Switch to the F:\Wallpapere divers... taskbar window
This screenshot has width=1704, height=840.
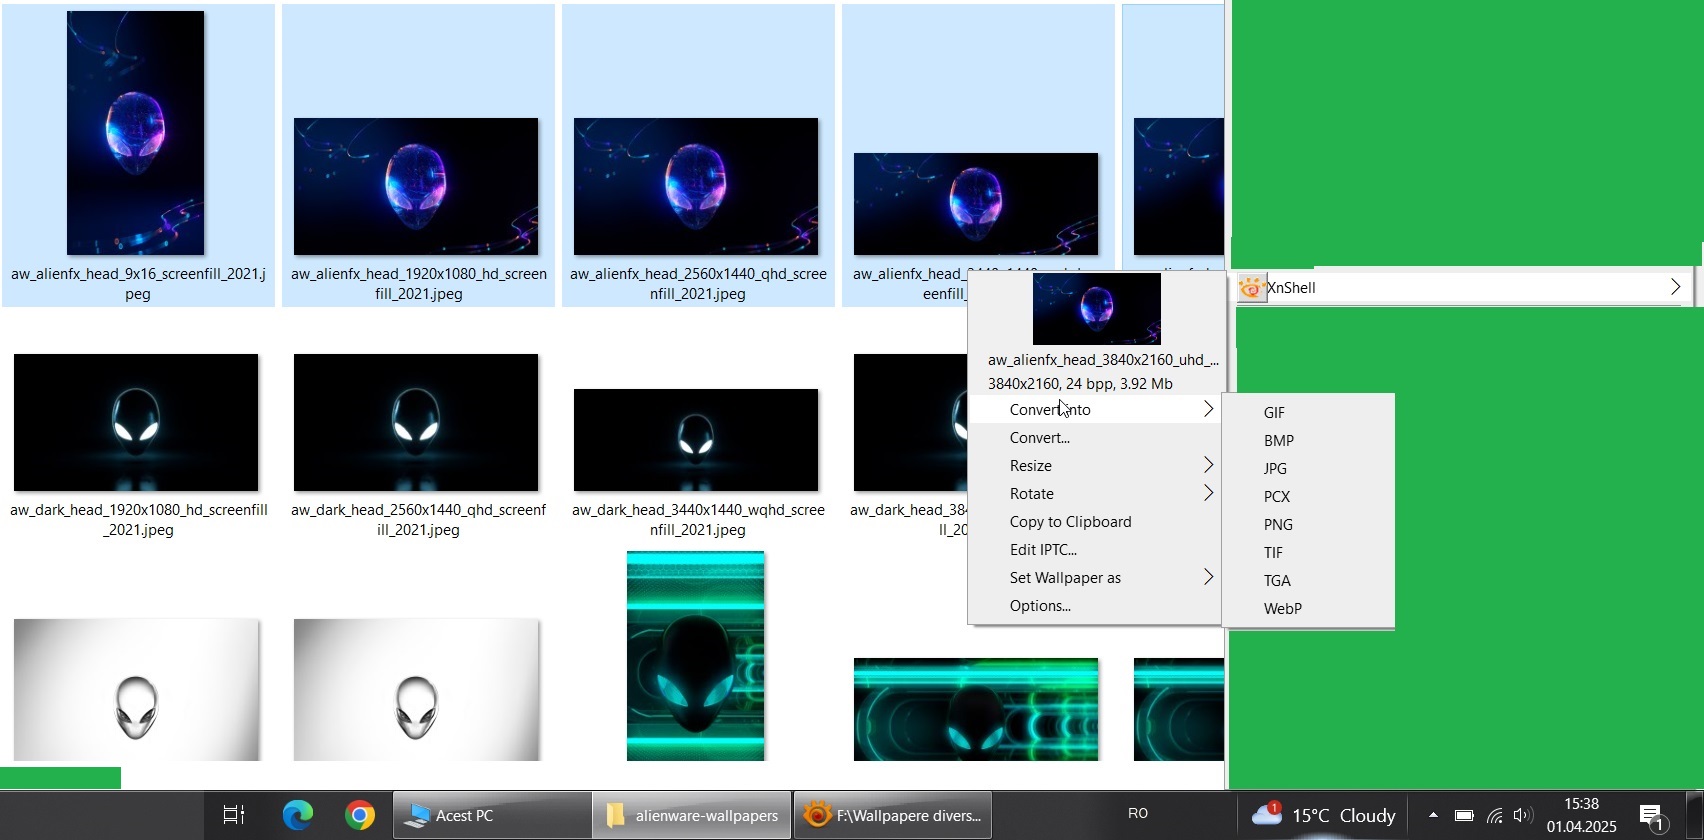tap(892, 815)
